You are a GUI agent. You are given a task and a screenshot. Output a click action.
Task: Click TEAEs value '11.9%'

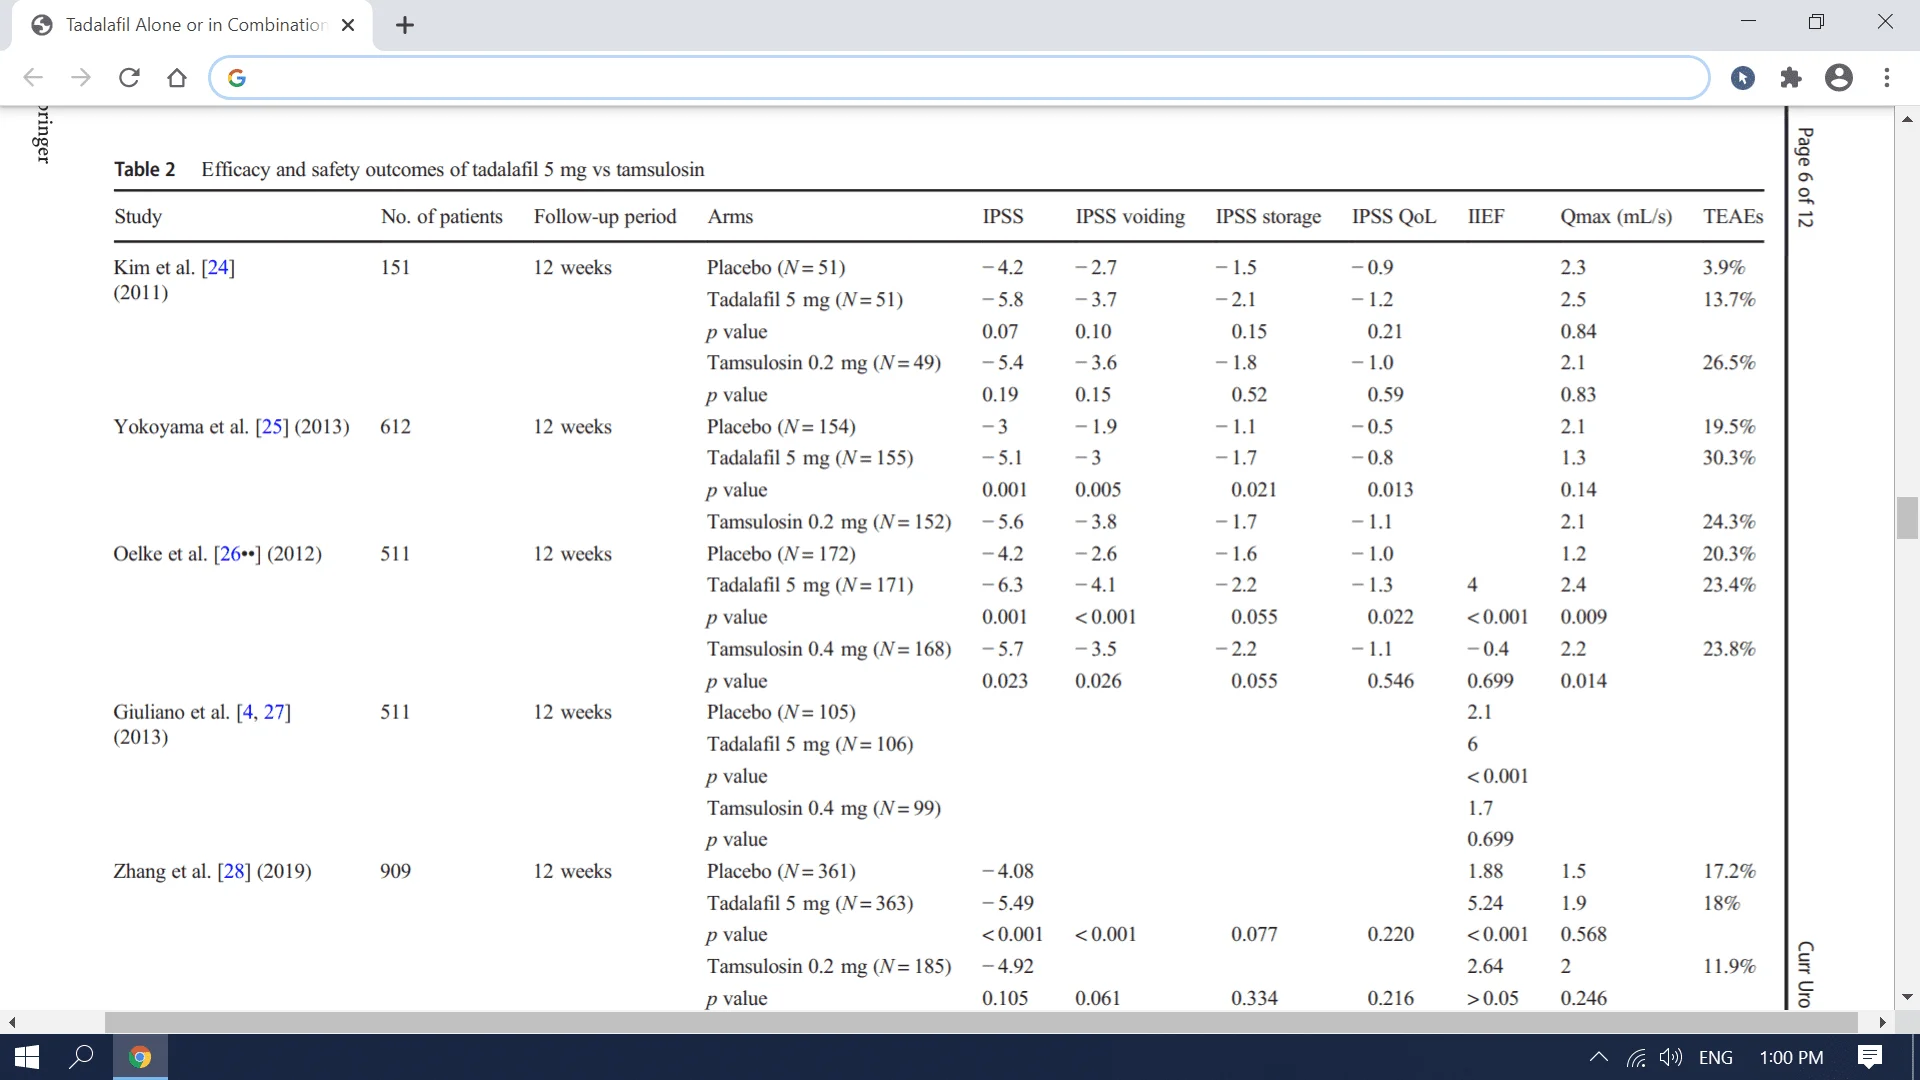click(x=1729, y=966)
